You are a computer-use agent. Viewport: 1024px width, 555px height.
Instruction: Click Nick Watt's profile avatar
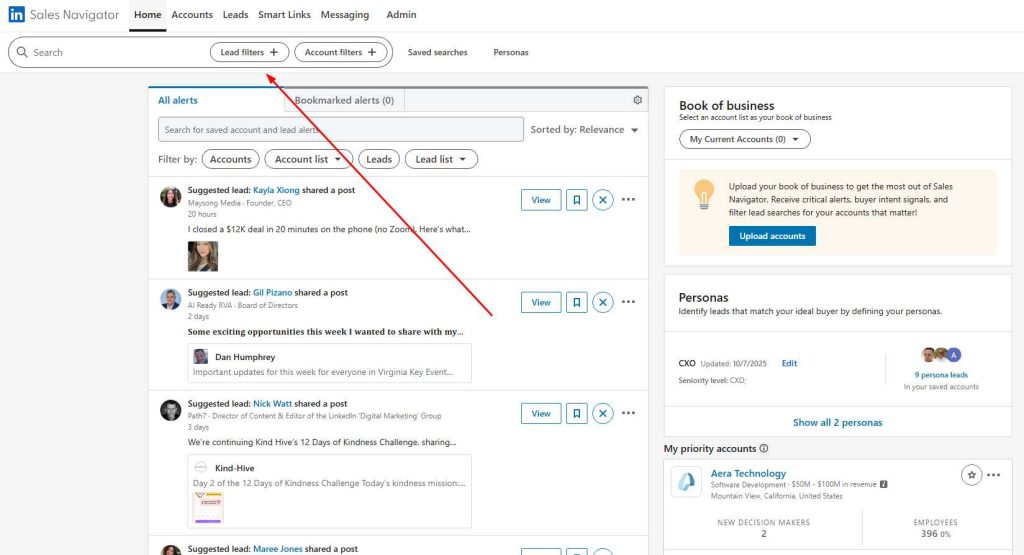click(170, 410)
